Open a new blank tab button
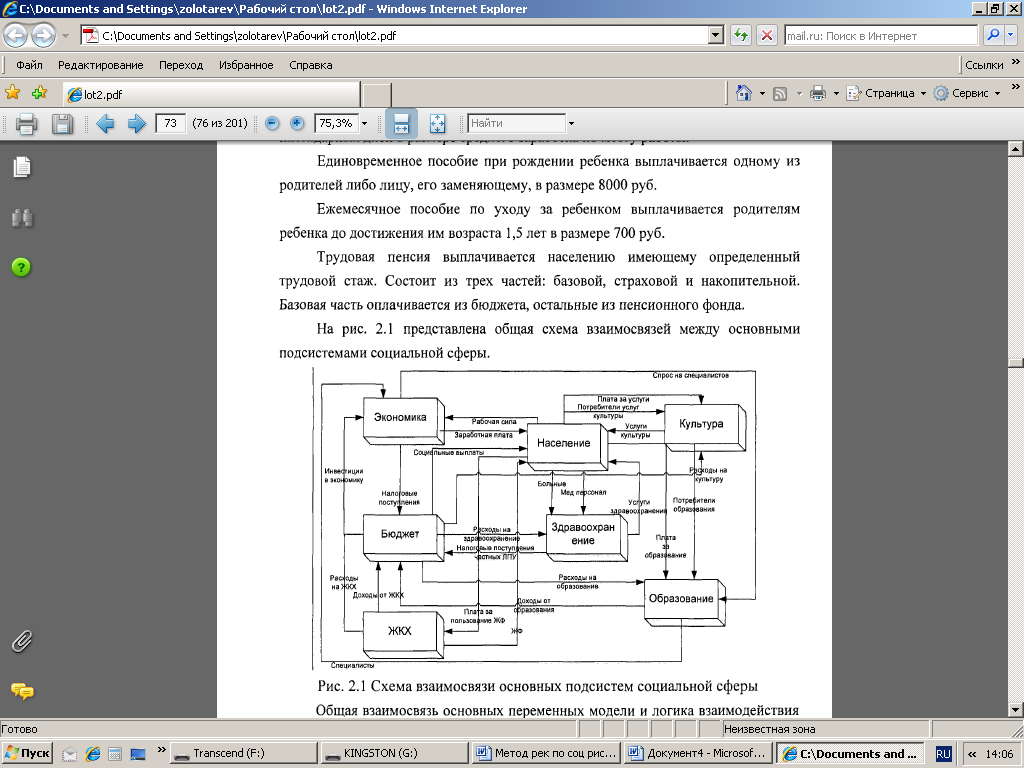 point(377,95)
